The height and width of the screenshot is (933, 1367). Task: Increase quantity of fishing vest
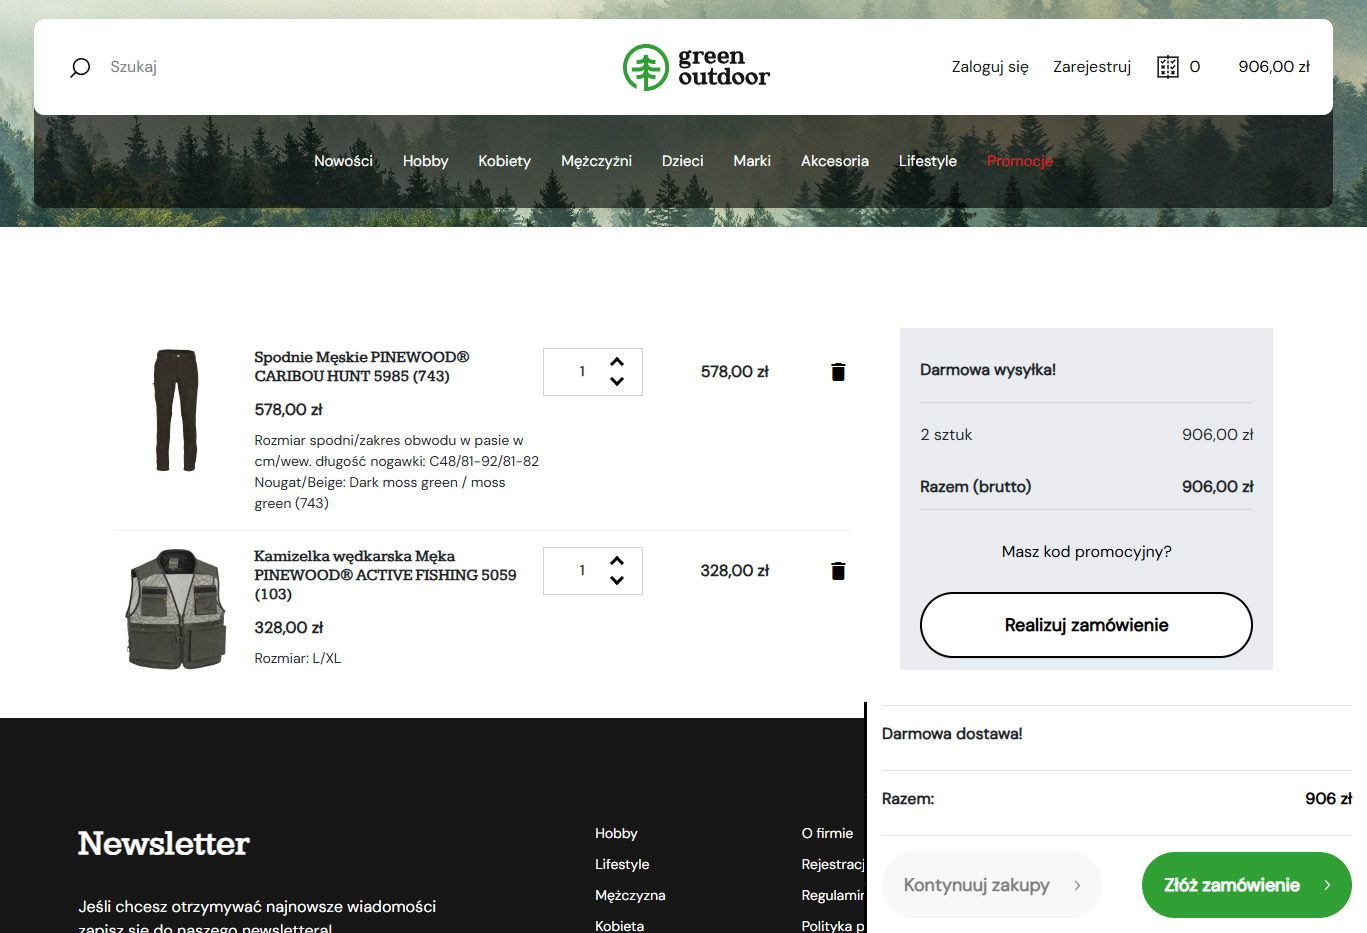tap(617, 561)
